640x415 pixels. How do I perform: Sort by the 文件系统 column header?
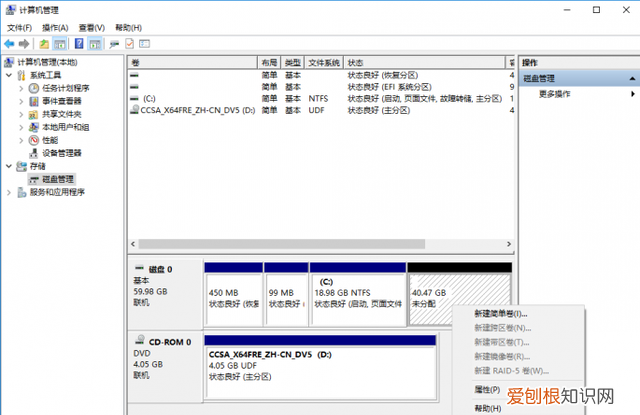(x=324, y=62)
